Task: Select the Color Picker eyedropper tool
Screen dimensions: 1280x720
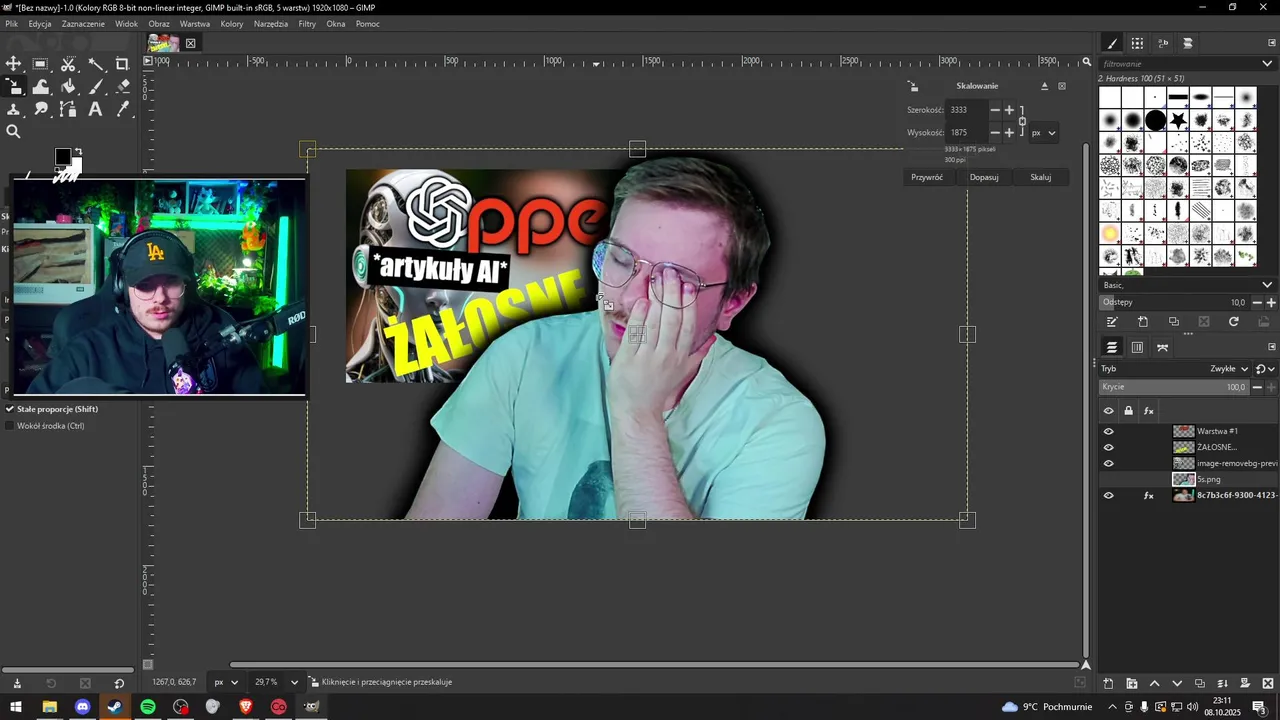Action: pos(123,109)
